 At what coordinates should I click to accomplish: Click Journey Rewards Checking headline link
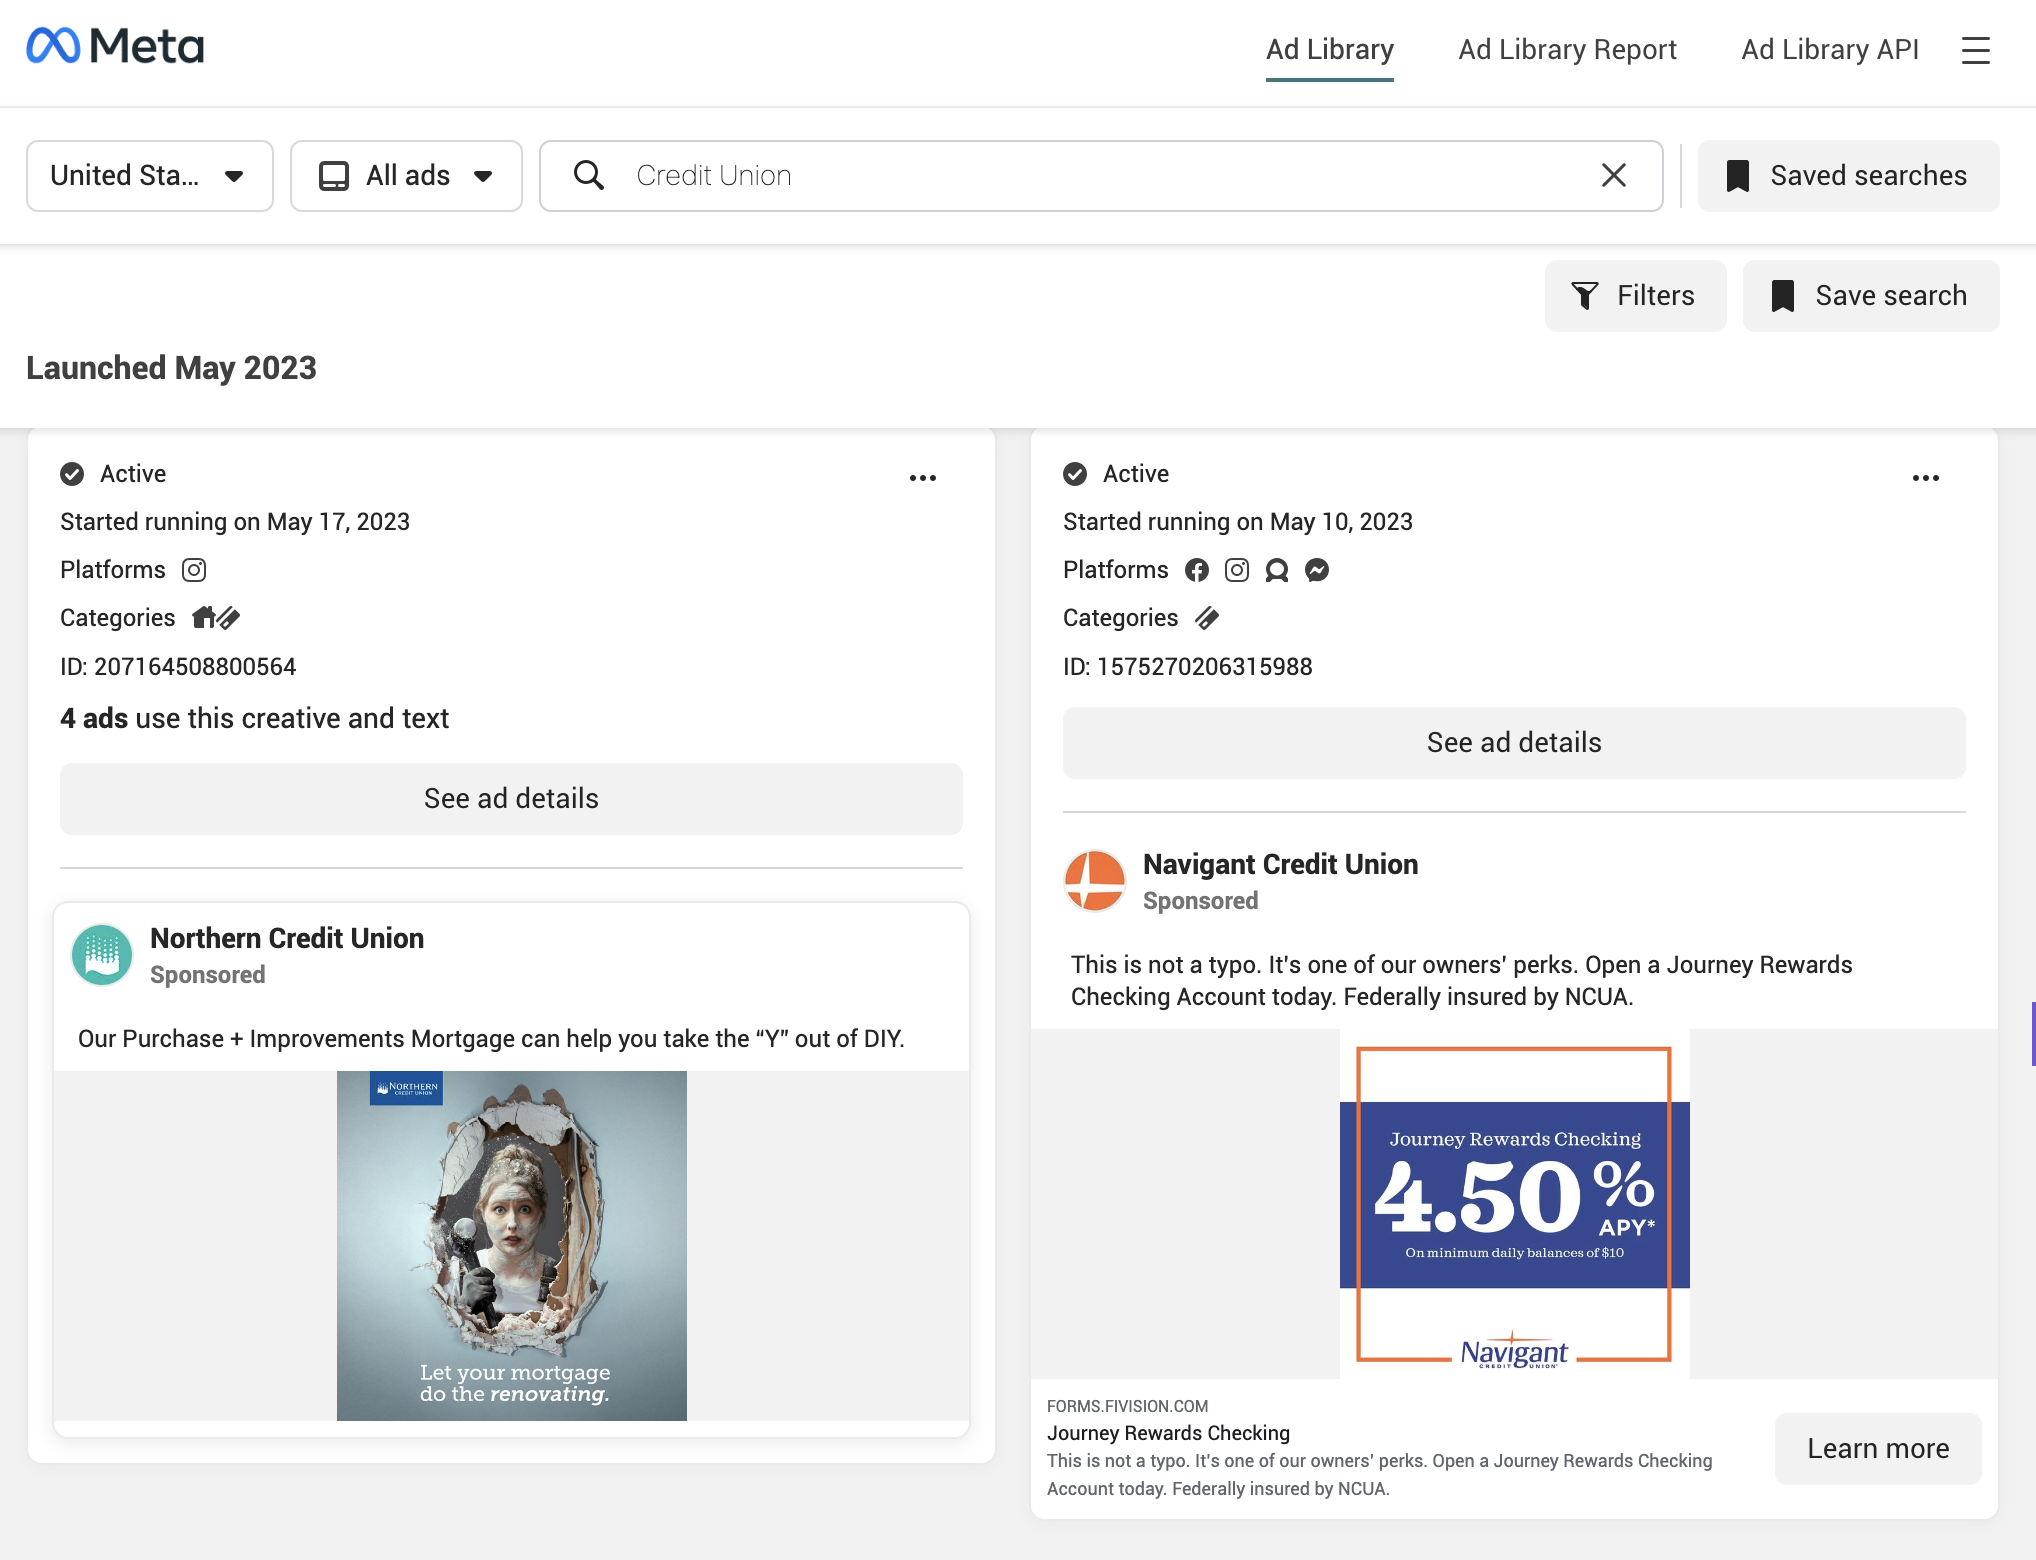[1168, 1433]
